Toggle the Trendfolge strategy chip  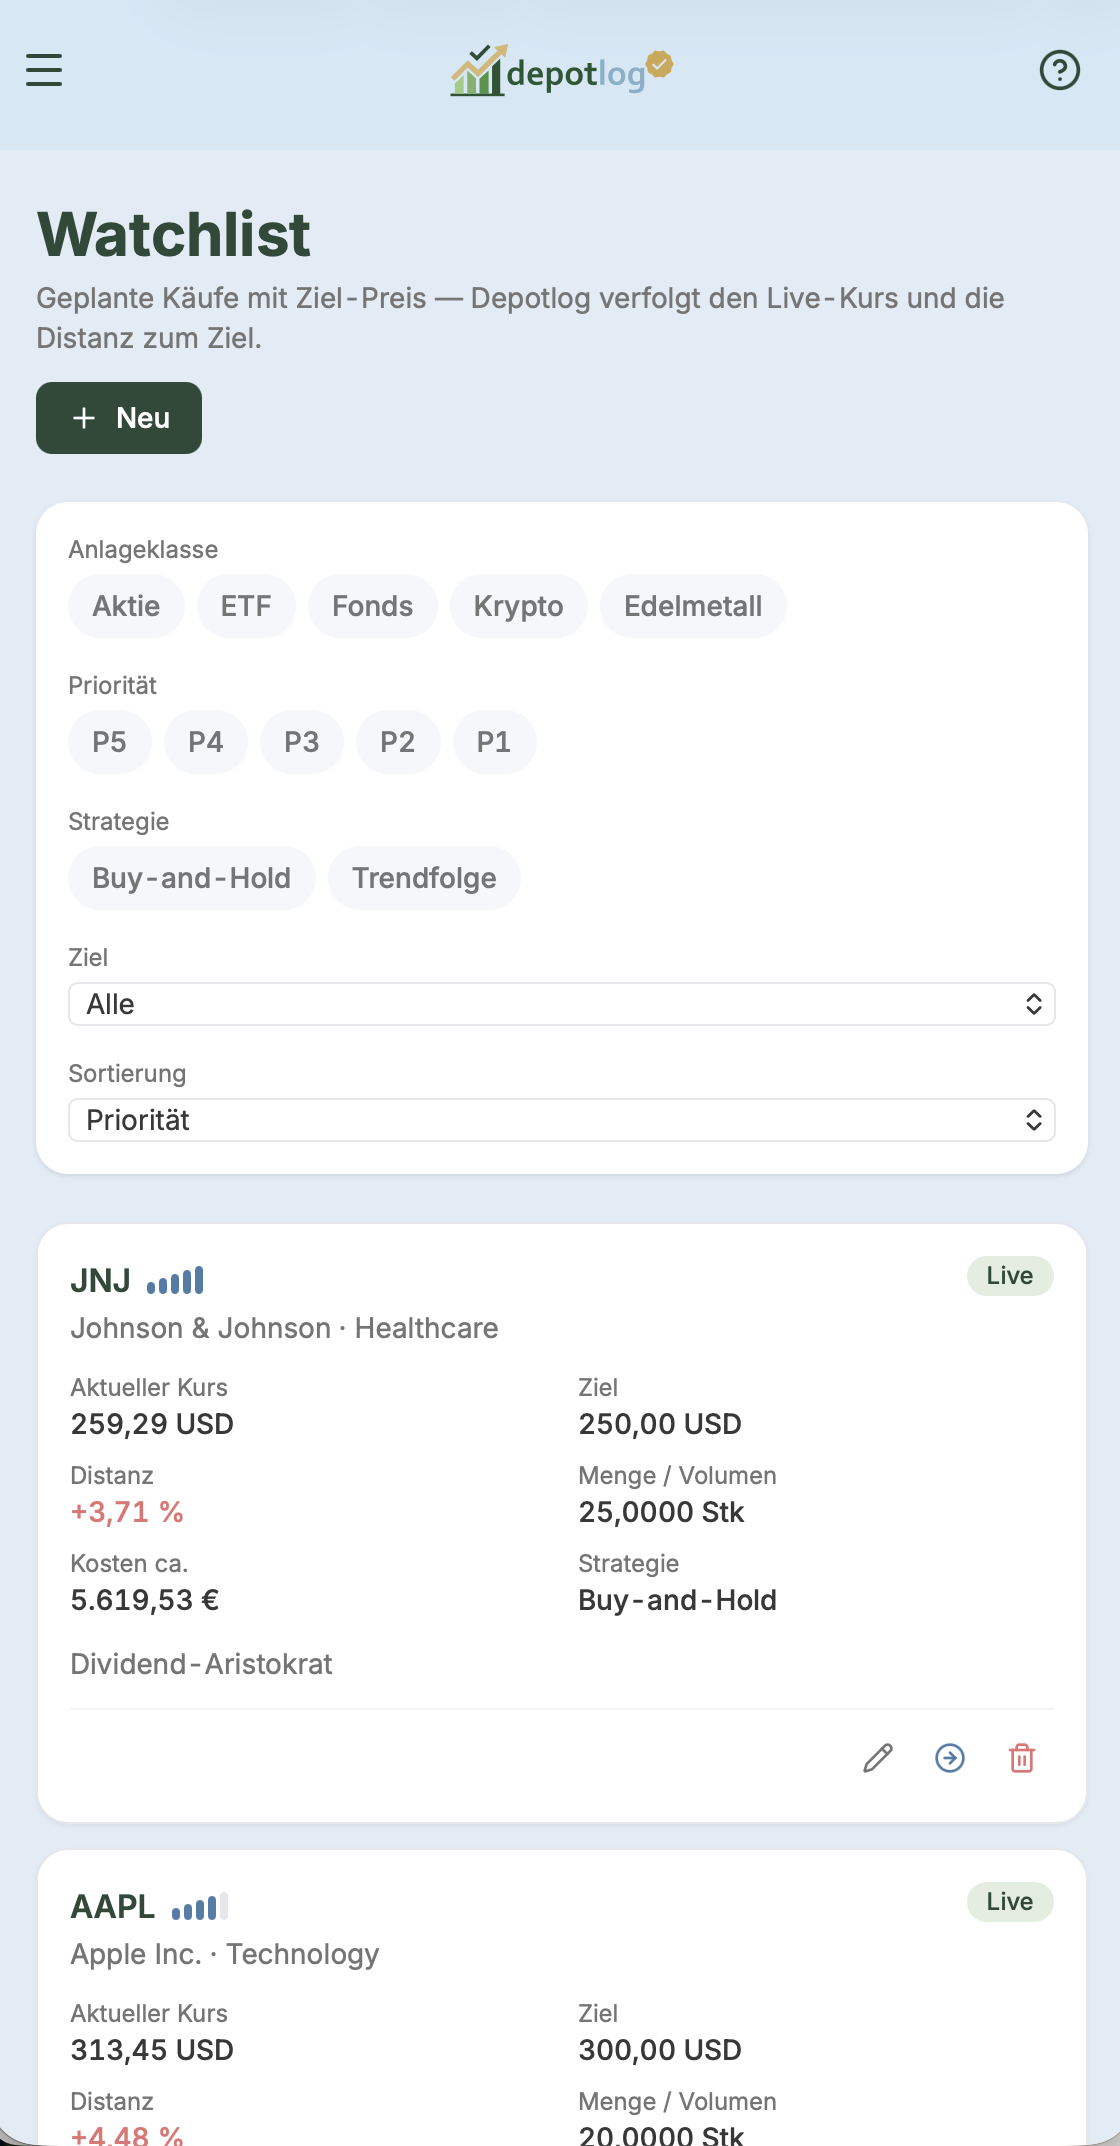coord(424,878)
